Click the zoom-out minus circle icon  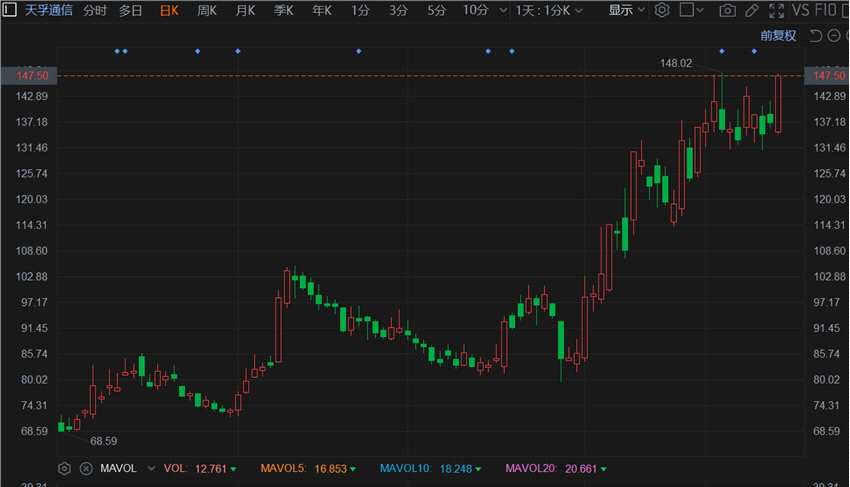coord(834,36)
